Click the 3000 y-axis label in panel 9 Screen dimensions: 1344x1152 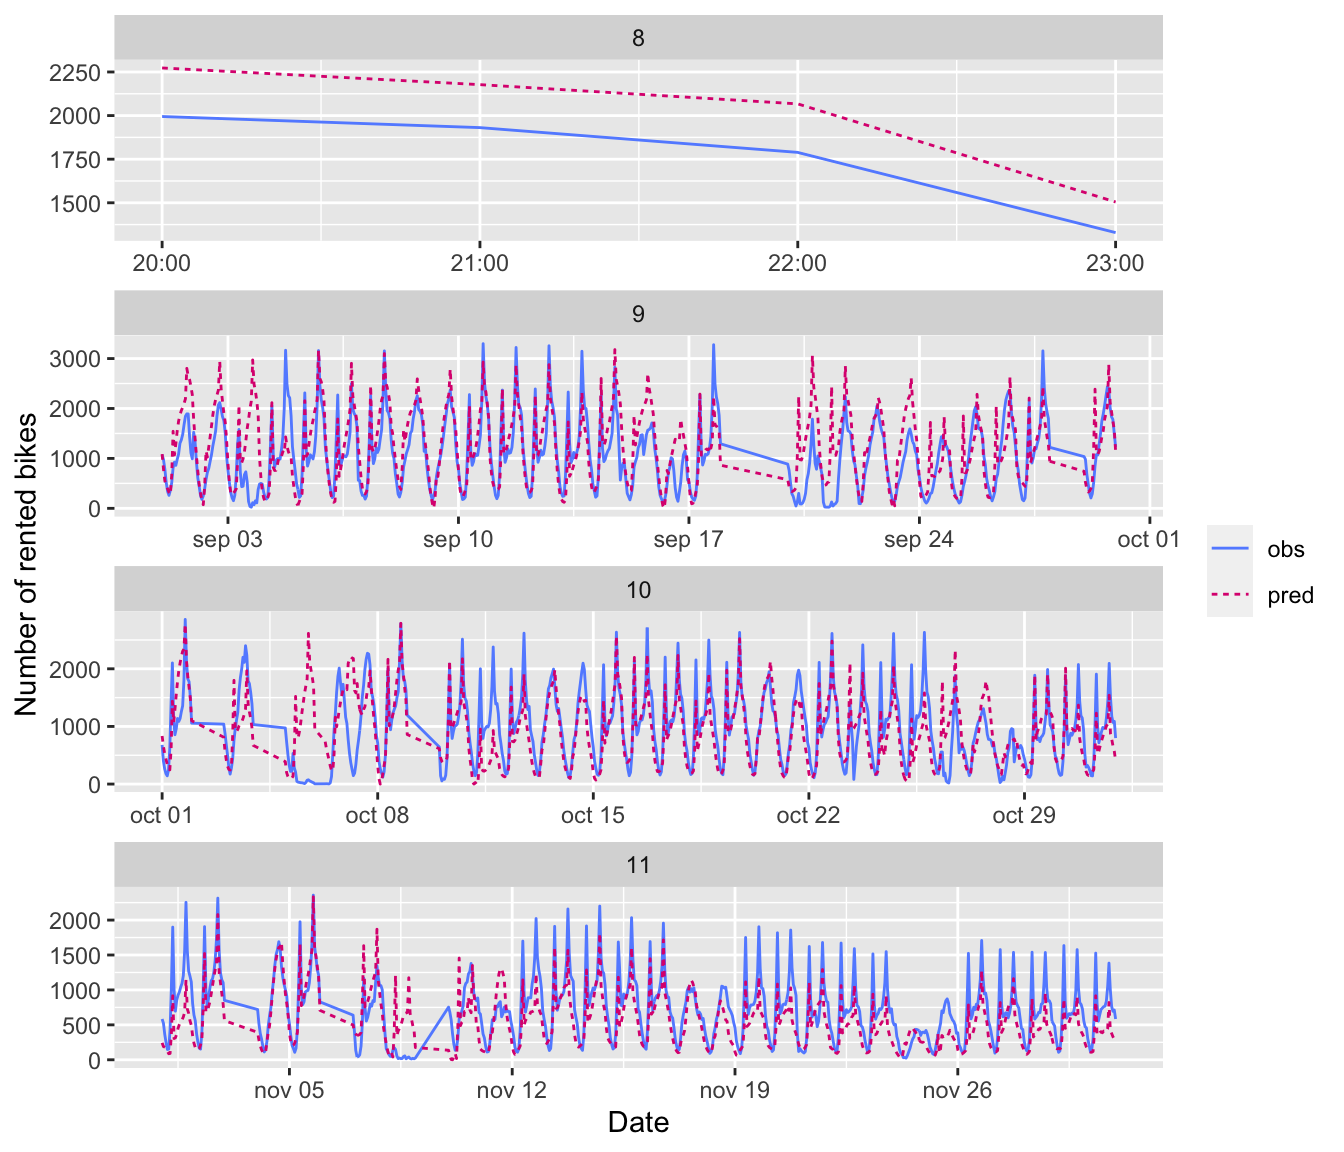click(74, 359)
